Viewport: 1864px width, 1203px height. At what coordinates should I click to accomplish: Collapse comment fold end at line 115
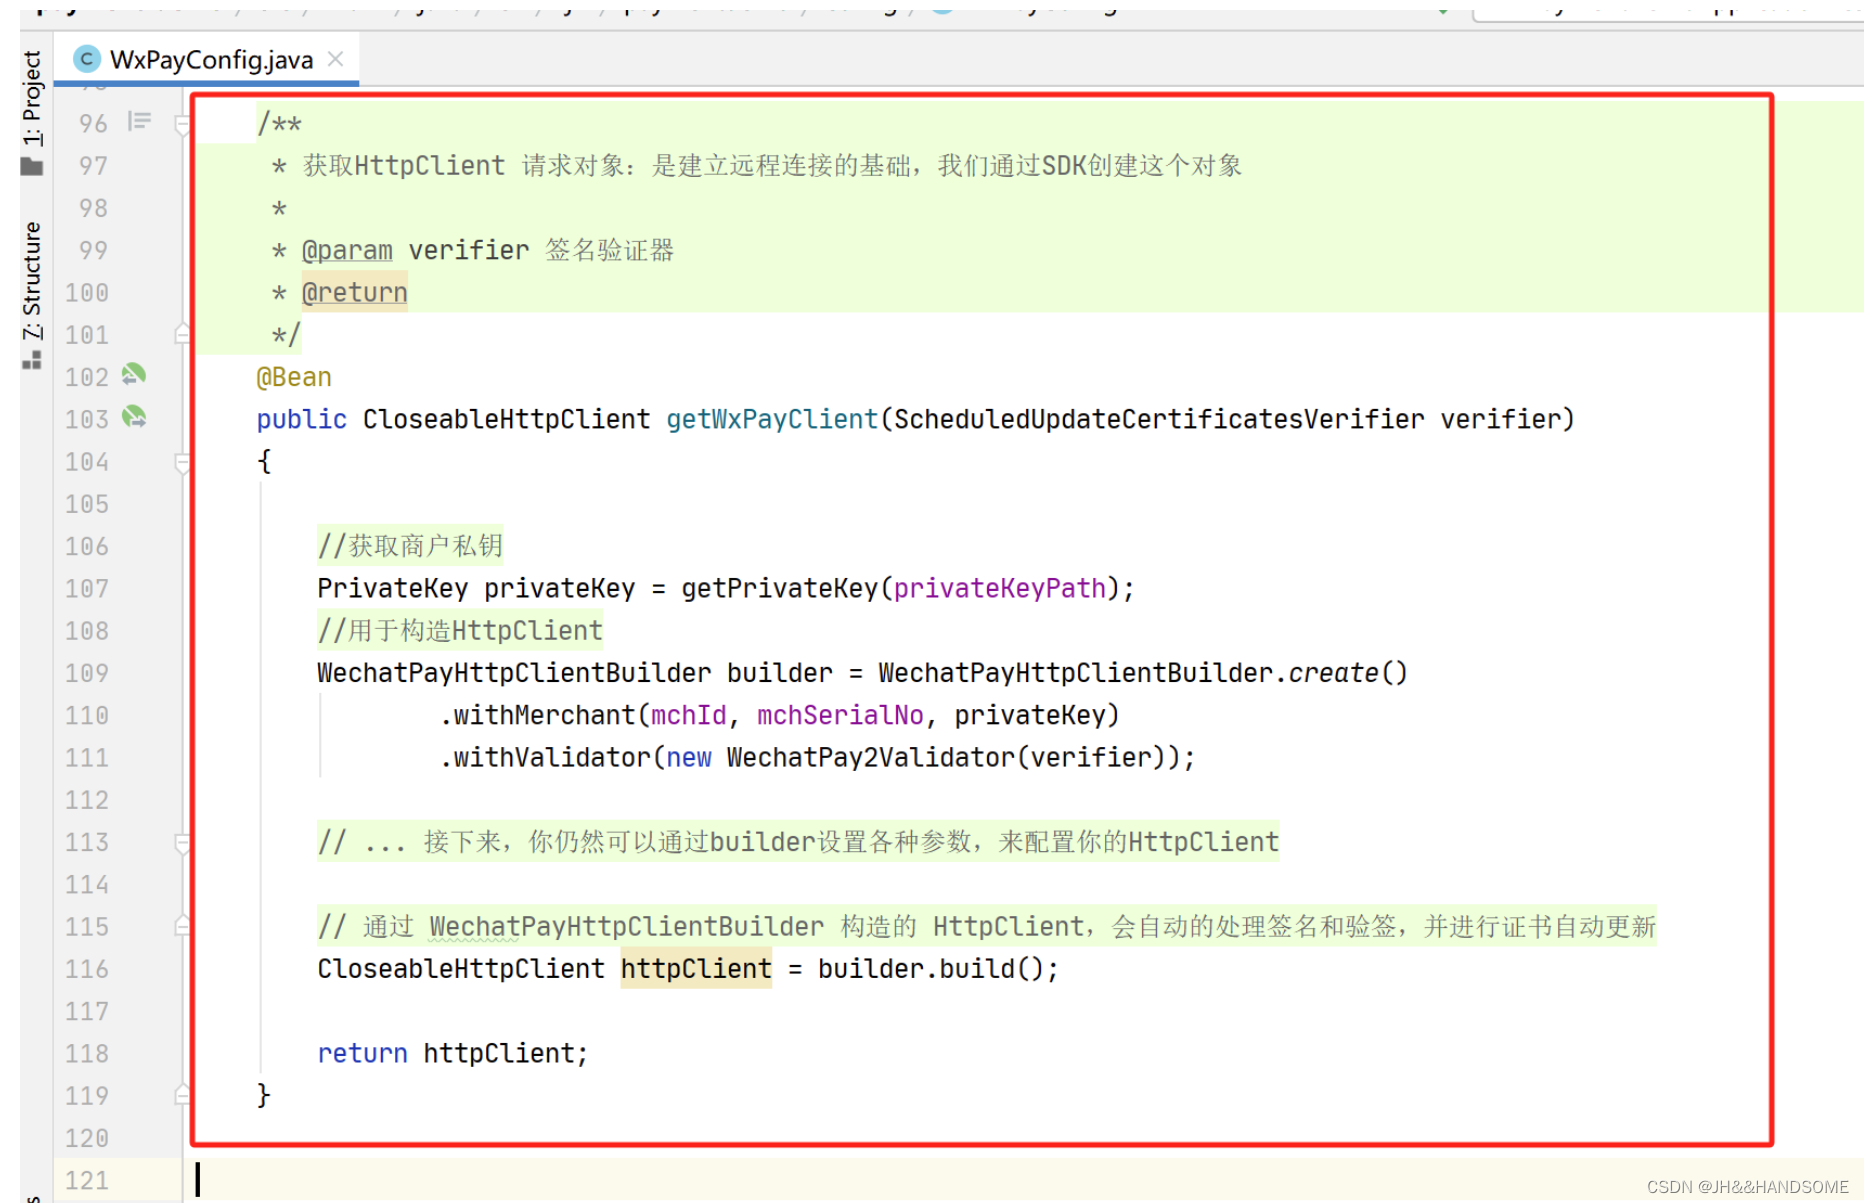tap(182, 926)
